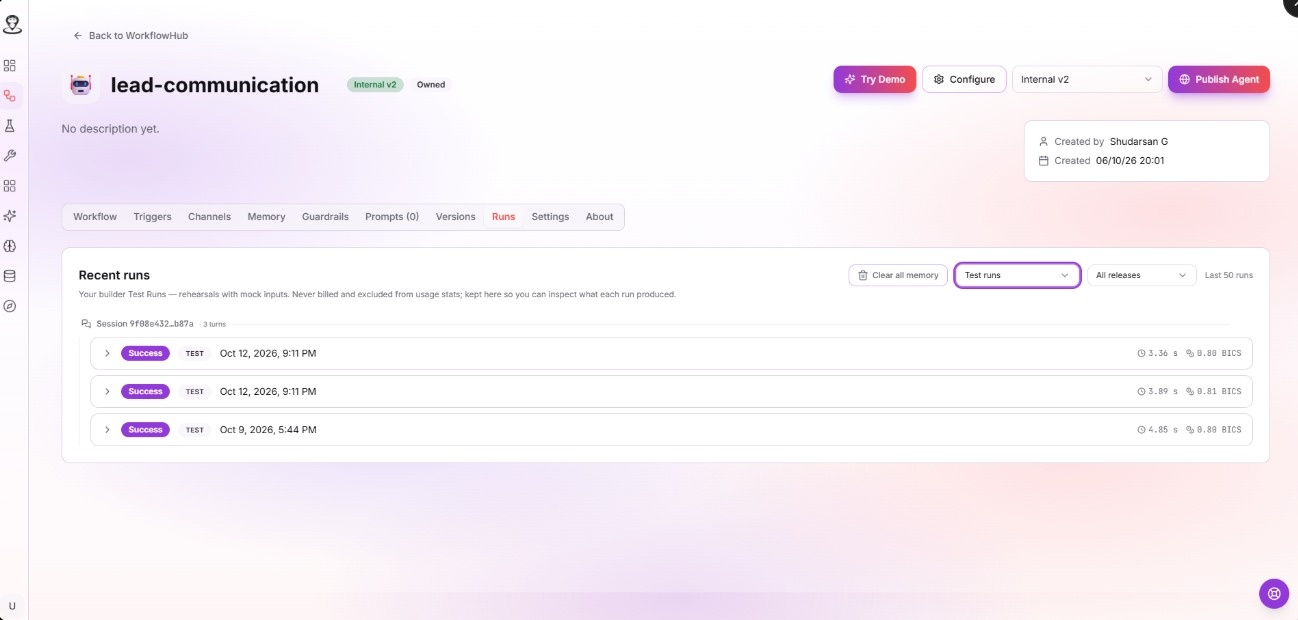1298x620 pixels.
Task: Open the database icon in sidebar
Action: pos(10,276)
